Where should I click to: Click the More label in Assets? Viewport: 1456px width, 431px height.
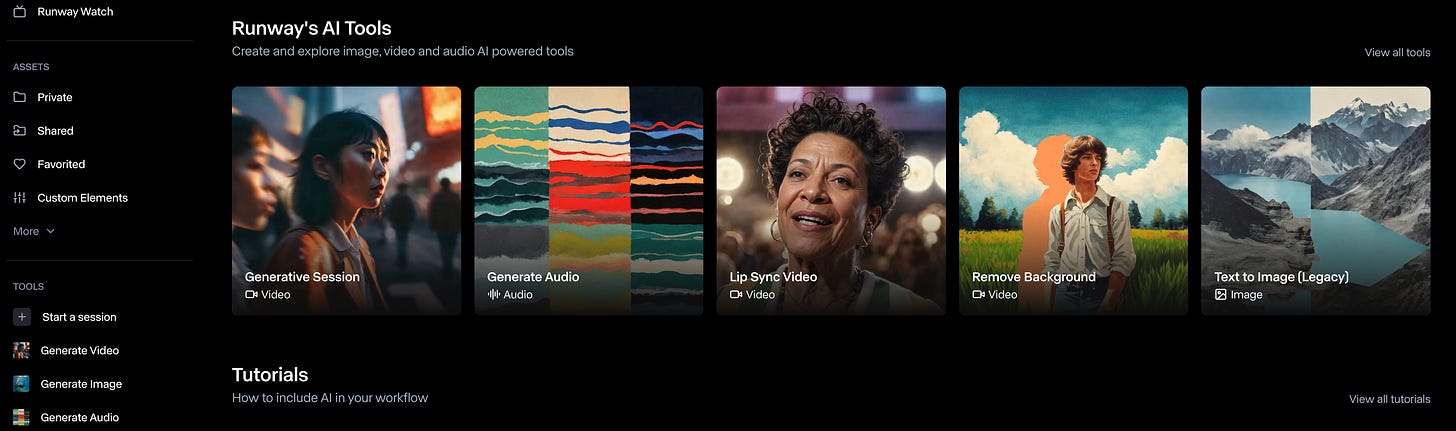pos(26,231)
